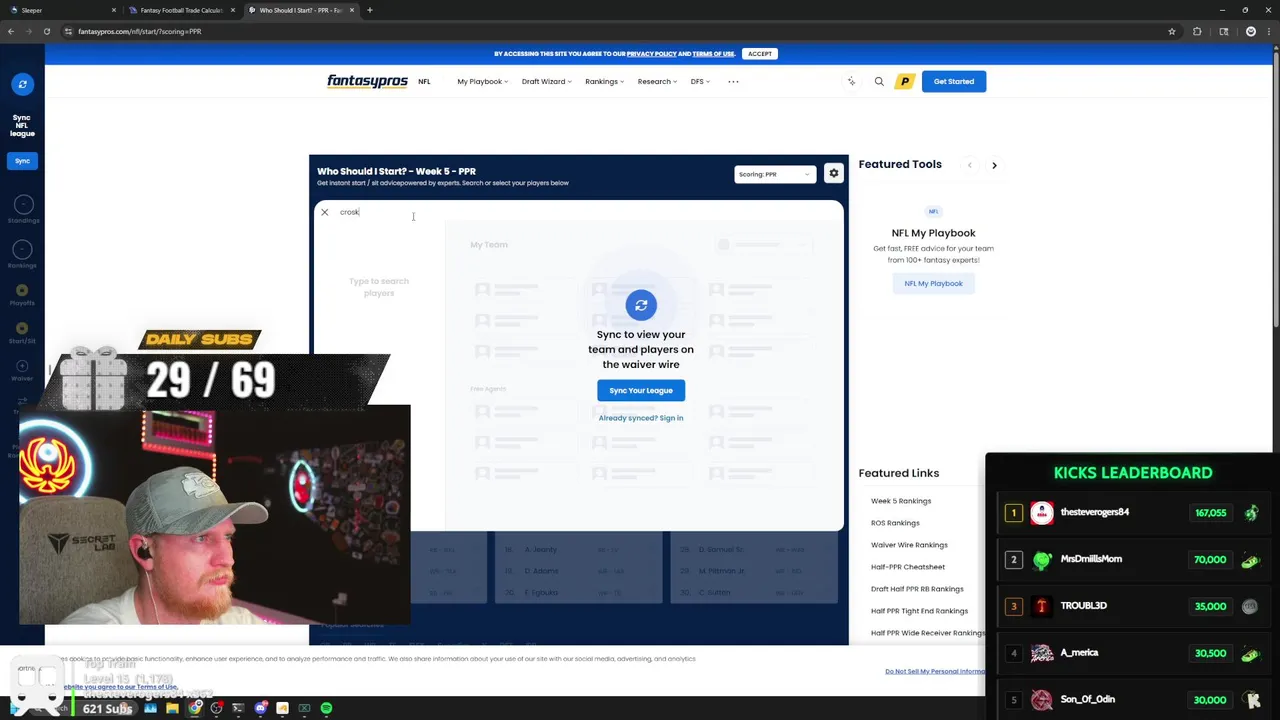Switch to the Sleeper browser tab
The image size is (1280, 720).
point(62,10)
